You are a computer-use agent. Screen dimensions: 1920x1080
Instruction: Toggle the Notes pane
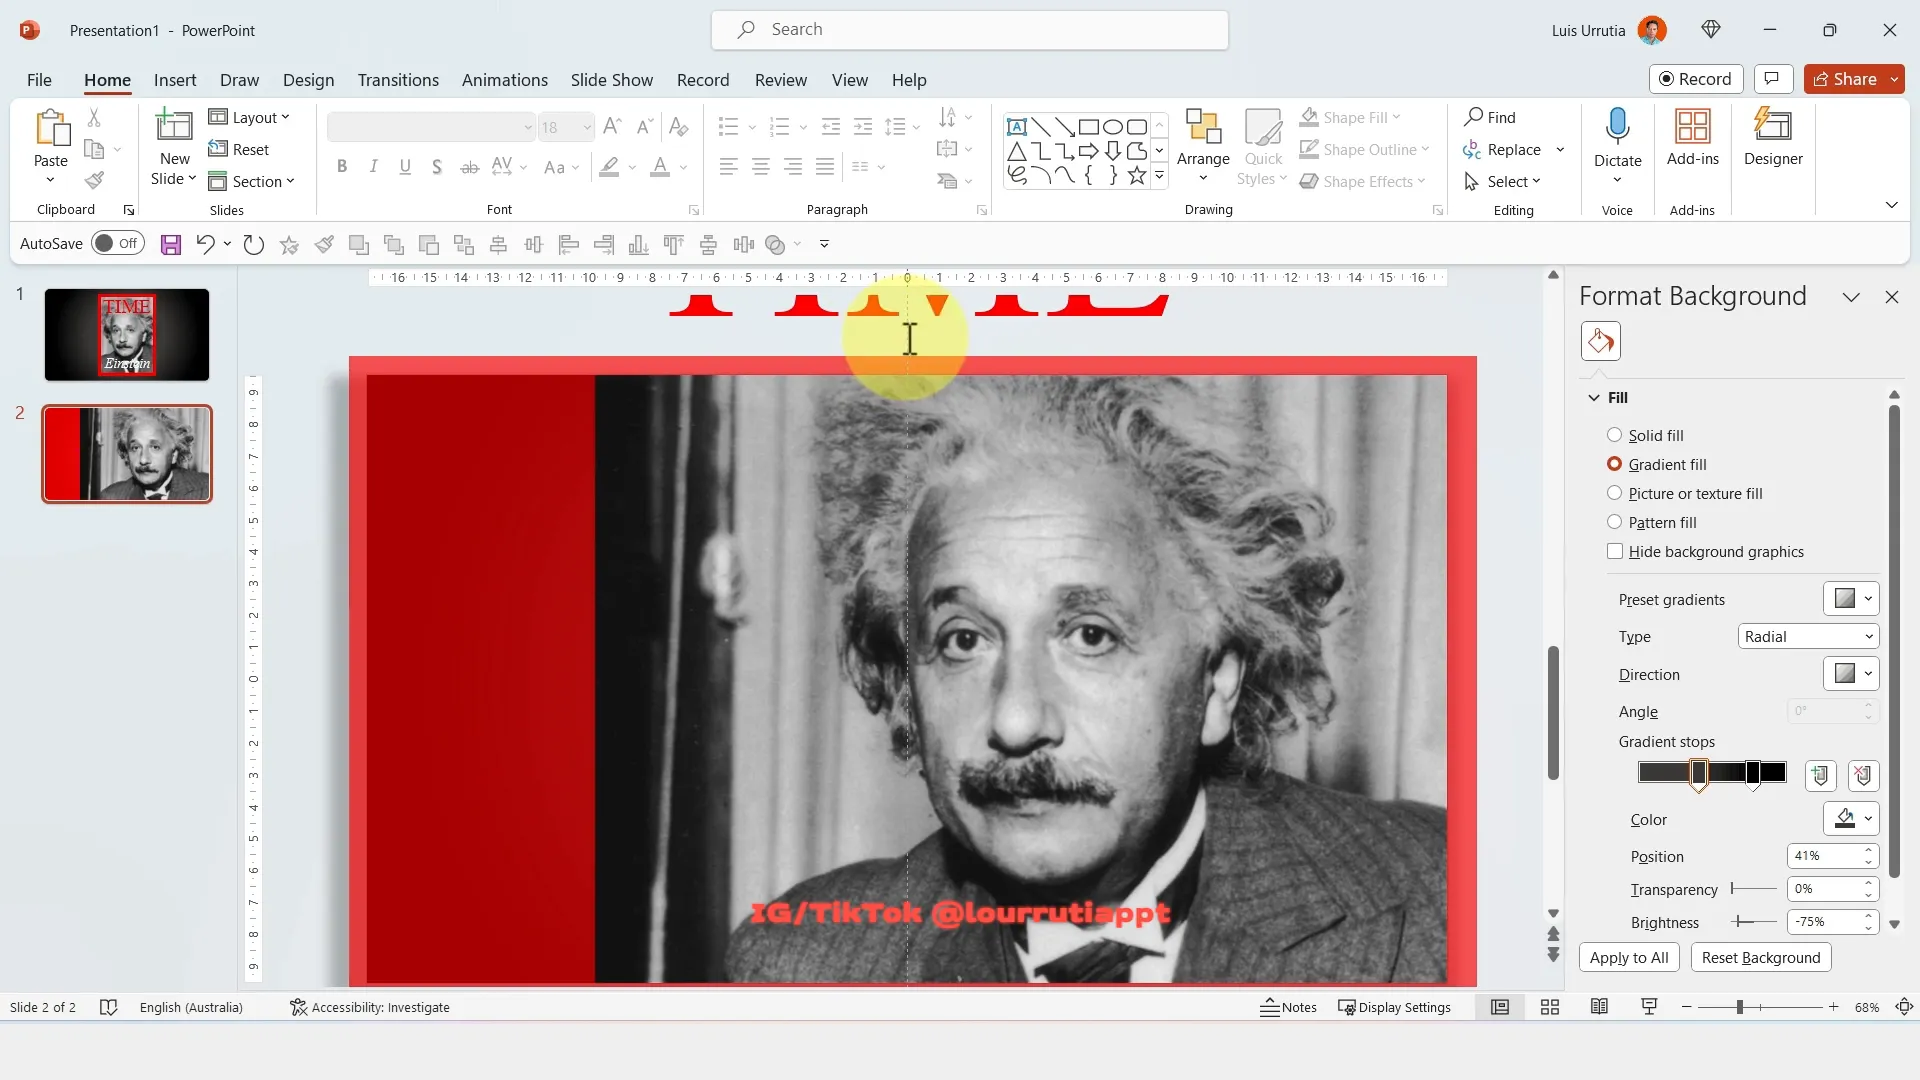[1288, 1007]
